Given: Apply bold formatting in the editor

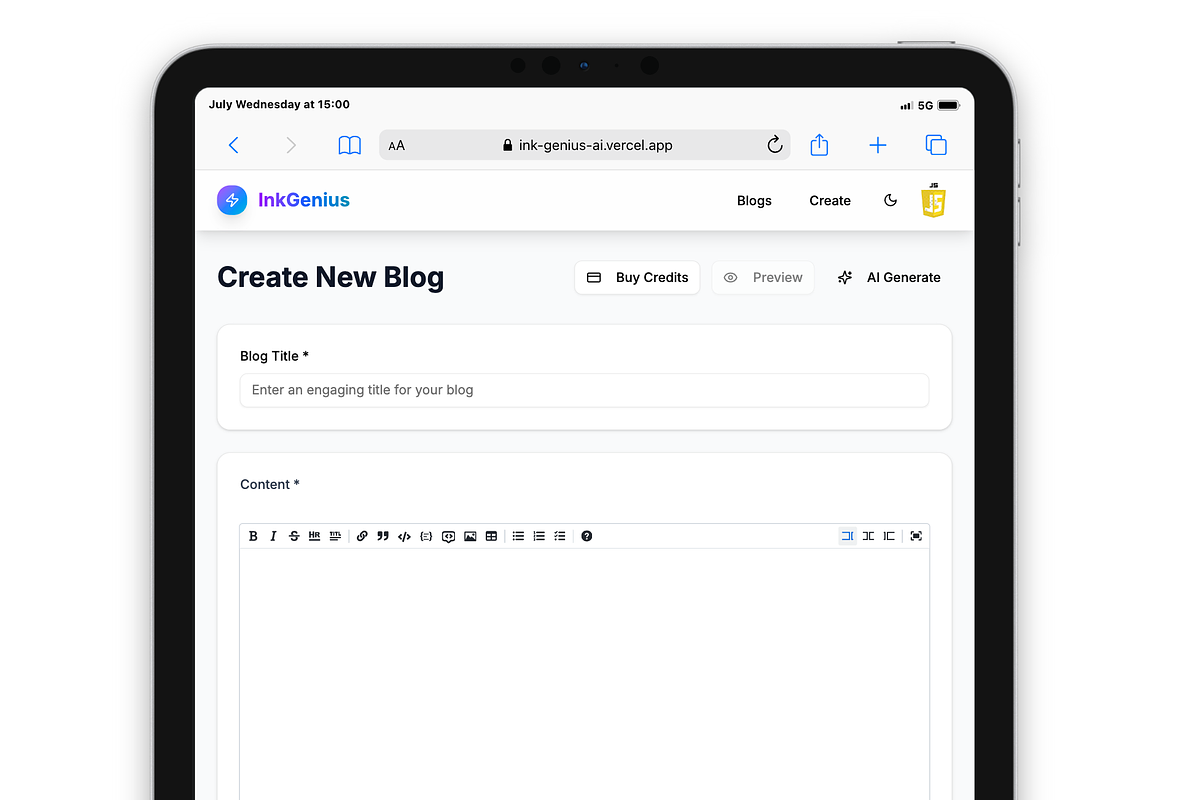Looking at the screenshot, I should (253, 536).
